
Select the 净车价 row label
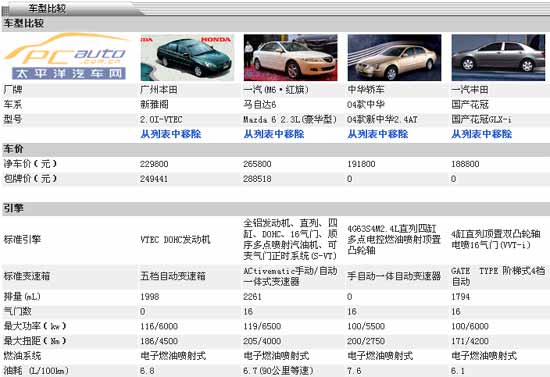click(x=30, y=164)
